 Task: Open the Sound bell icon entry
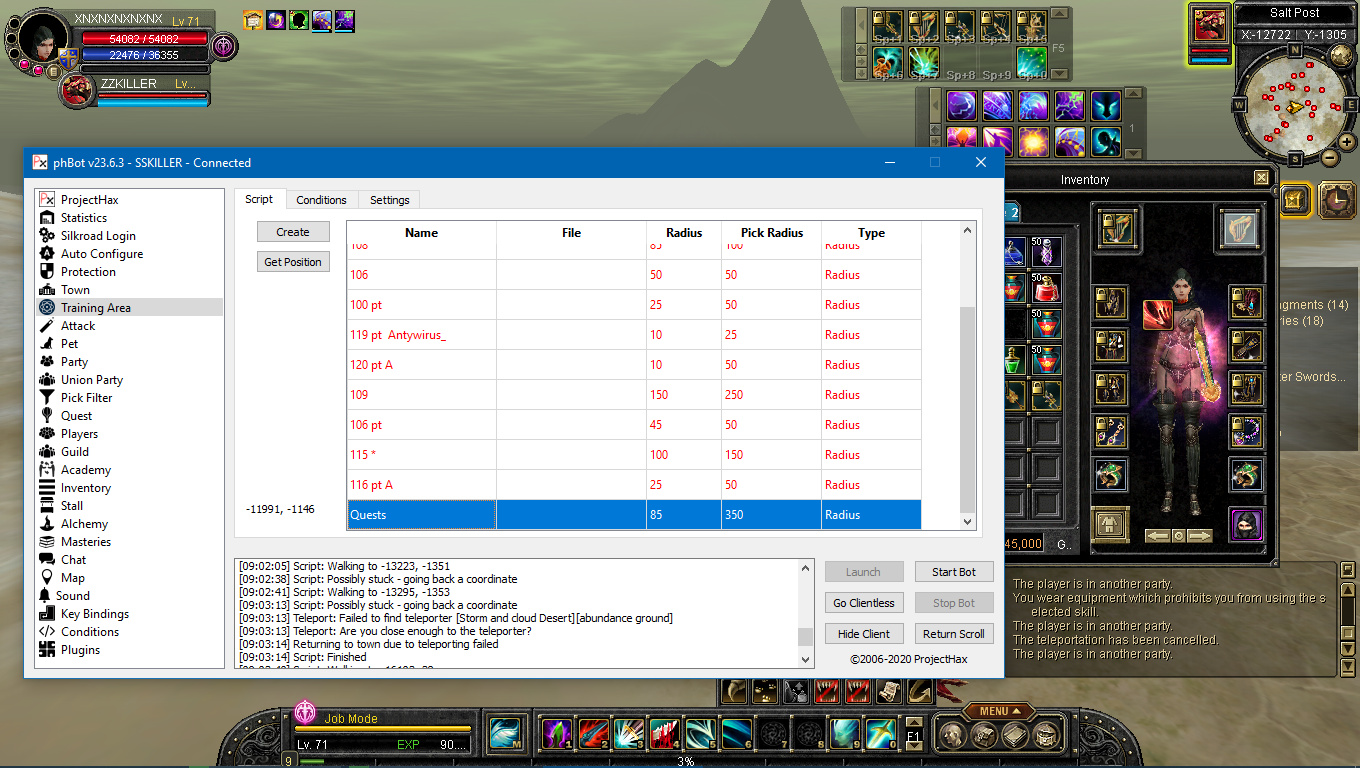[45, 596]
